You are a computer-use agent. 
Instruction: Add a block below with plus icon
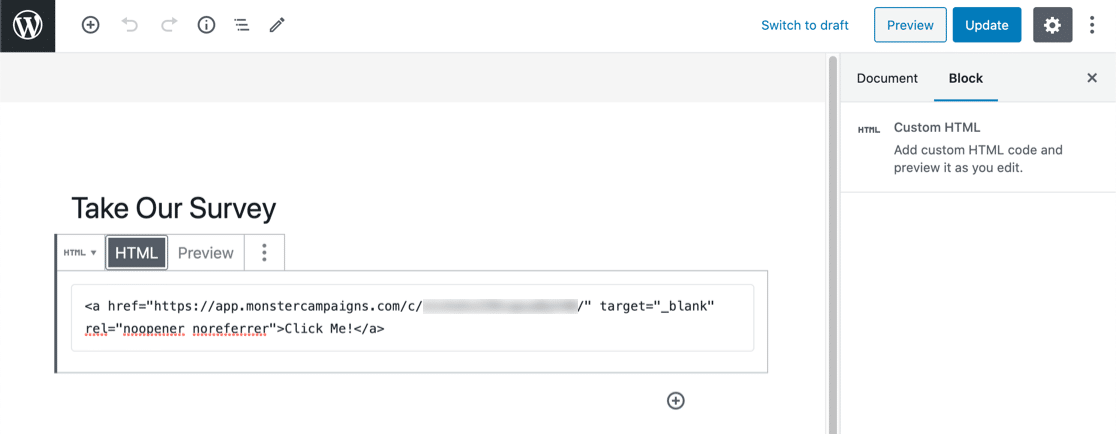[676, 401]
